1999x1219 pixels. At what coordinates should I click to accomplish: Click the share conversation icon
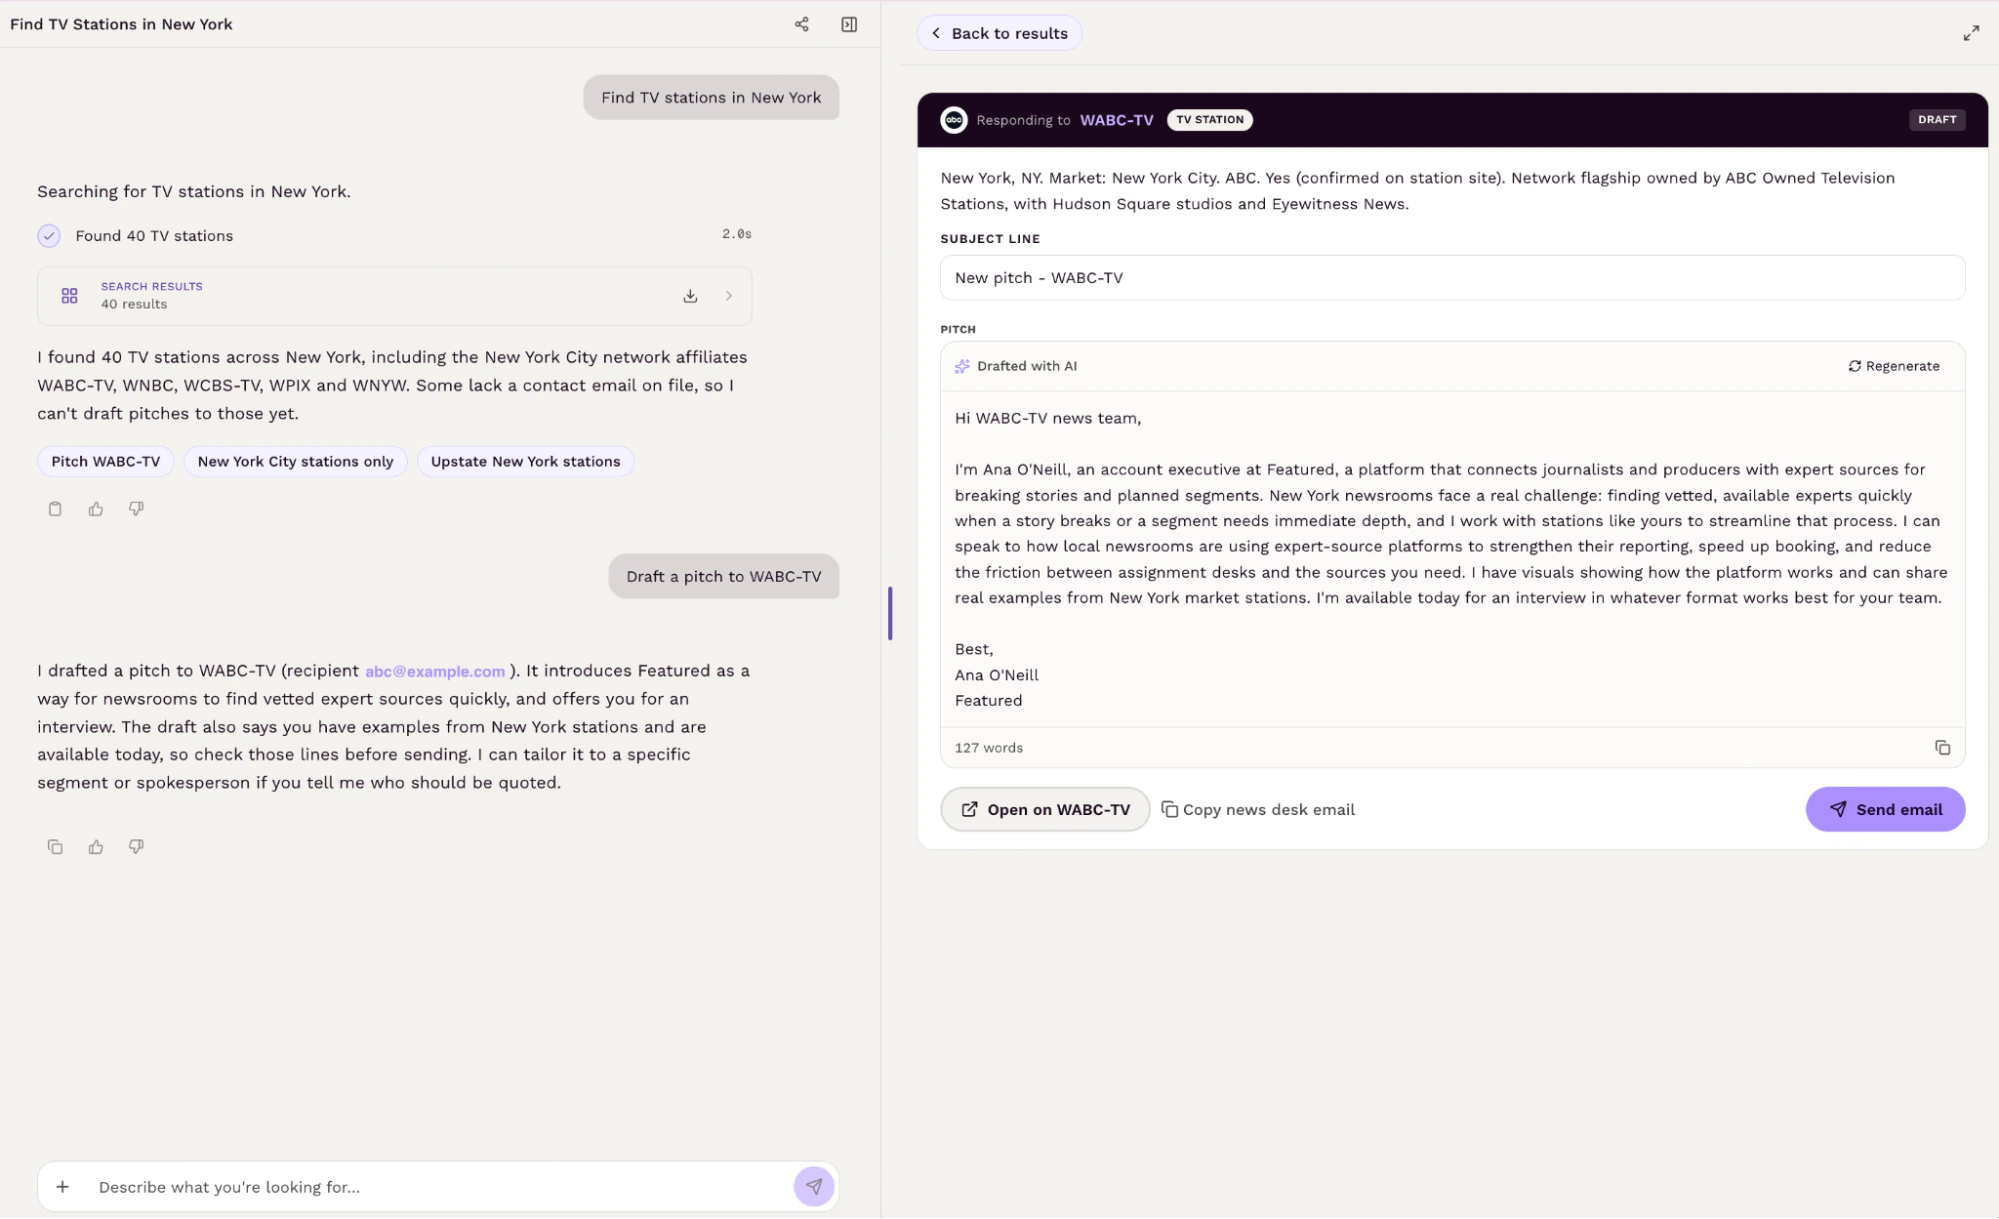coord(801,24)
